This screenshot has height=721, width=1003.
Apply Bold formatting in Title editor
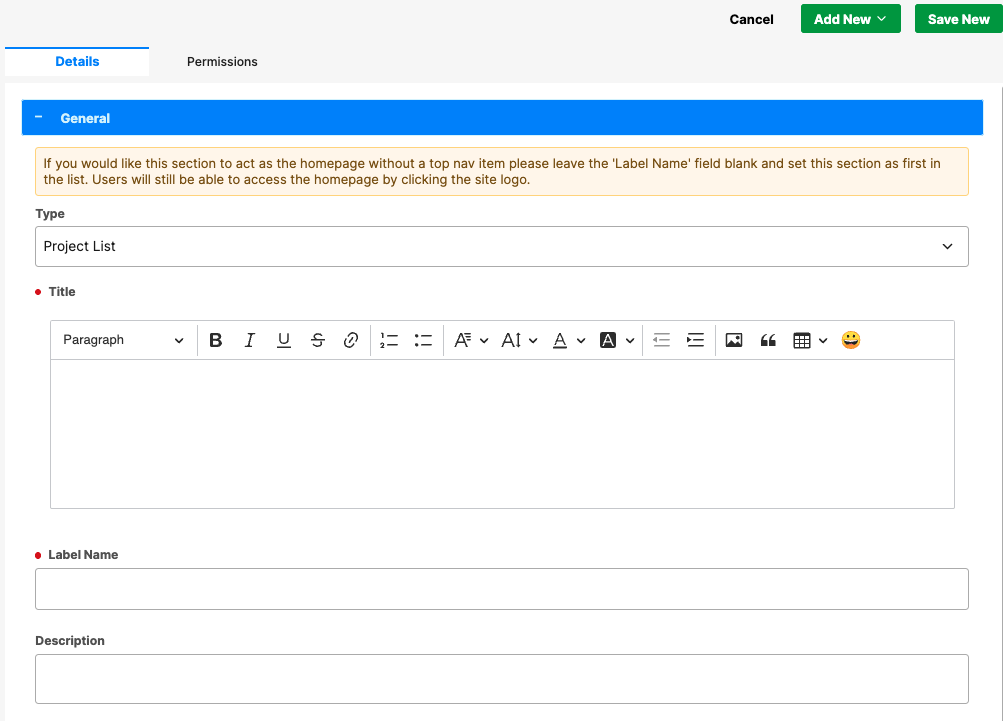pos(216,340)
